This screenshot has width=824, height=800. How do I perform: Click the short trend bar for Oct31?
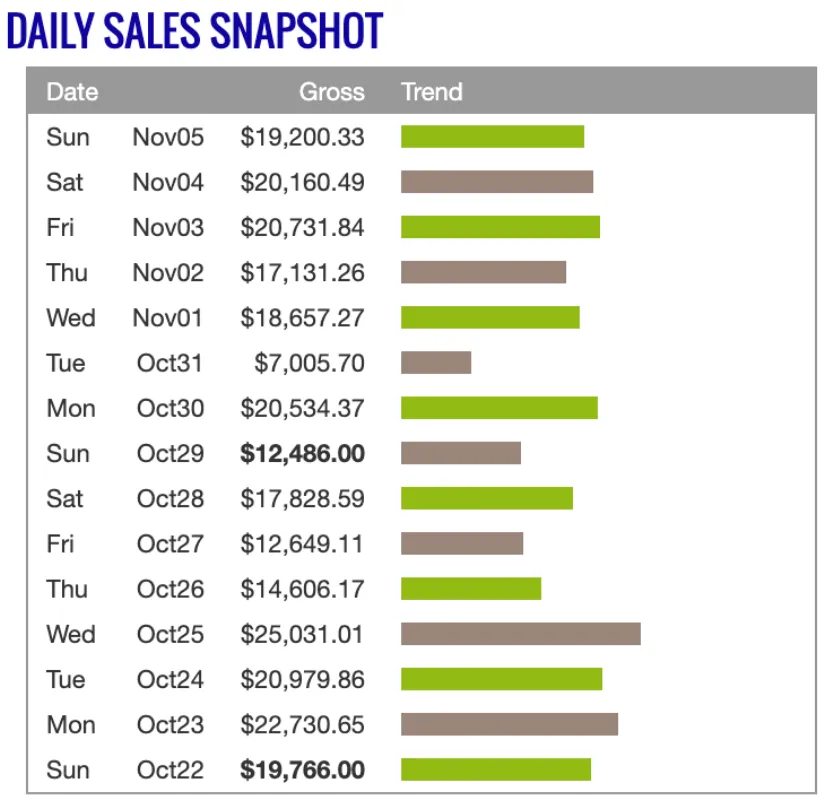click(436, 363)
